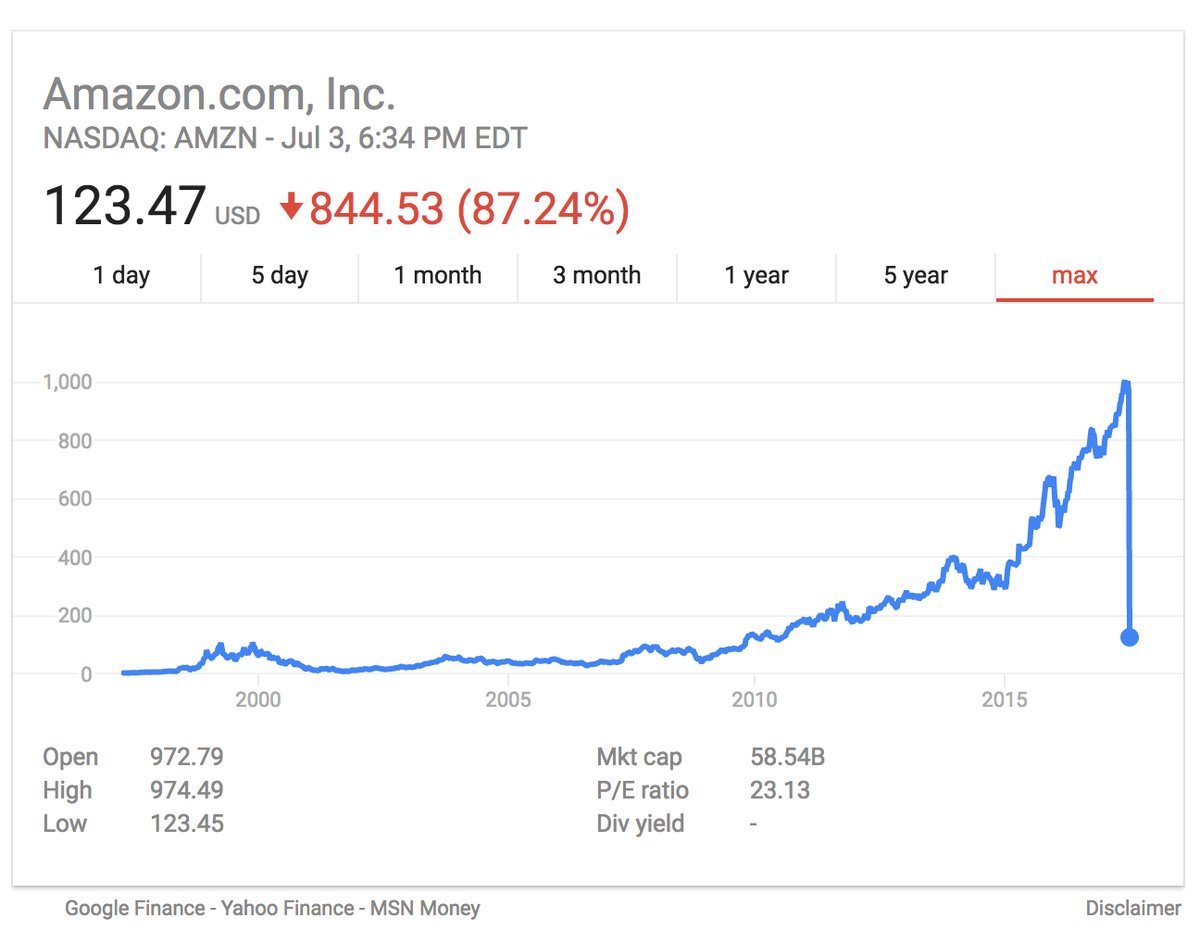Click the 58.54B market cap value
1200x943 pixels.
[x=787, y=757]
